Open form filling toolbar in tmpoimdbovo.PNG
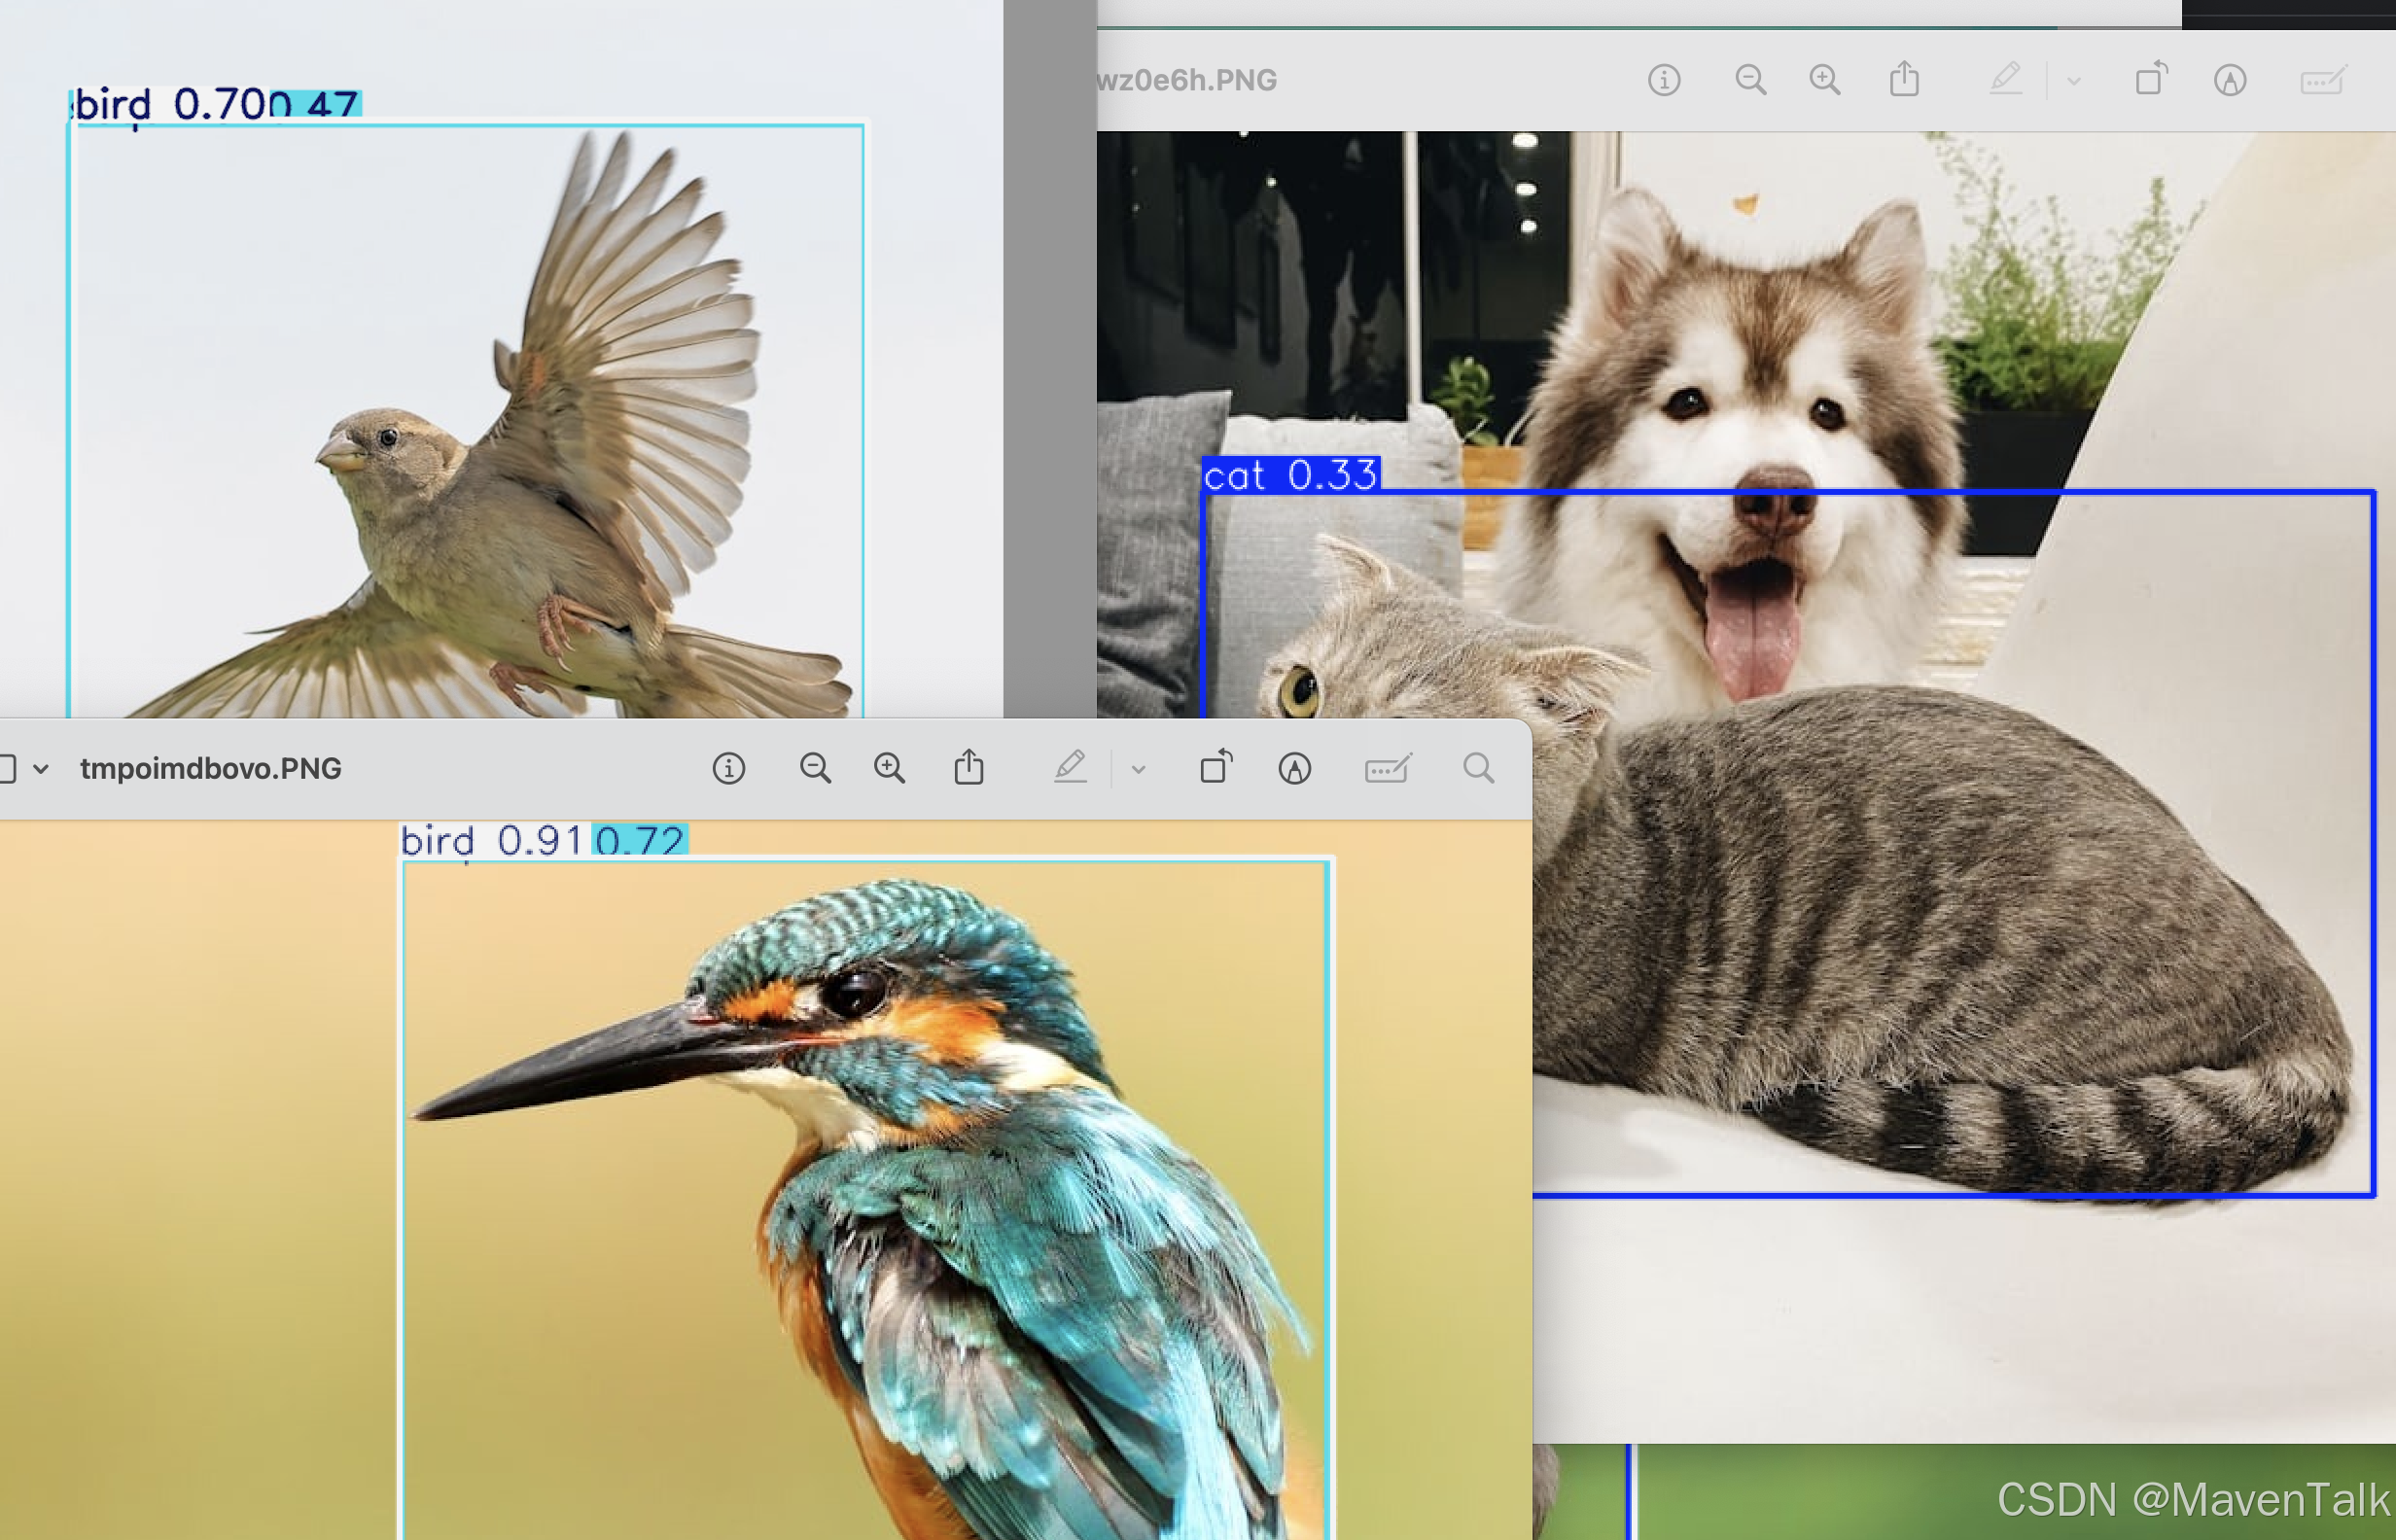The width and height of the screenshot is (2396, 1540). (1387, 769)
